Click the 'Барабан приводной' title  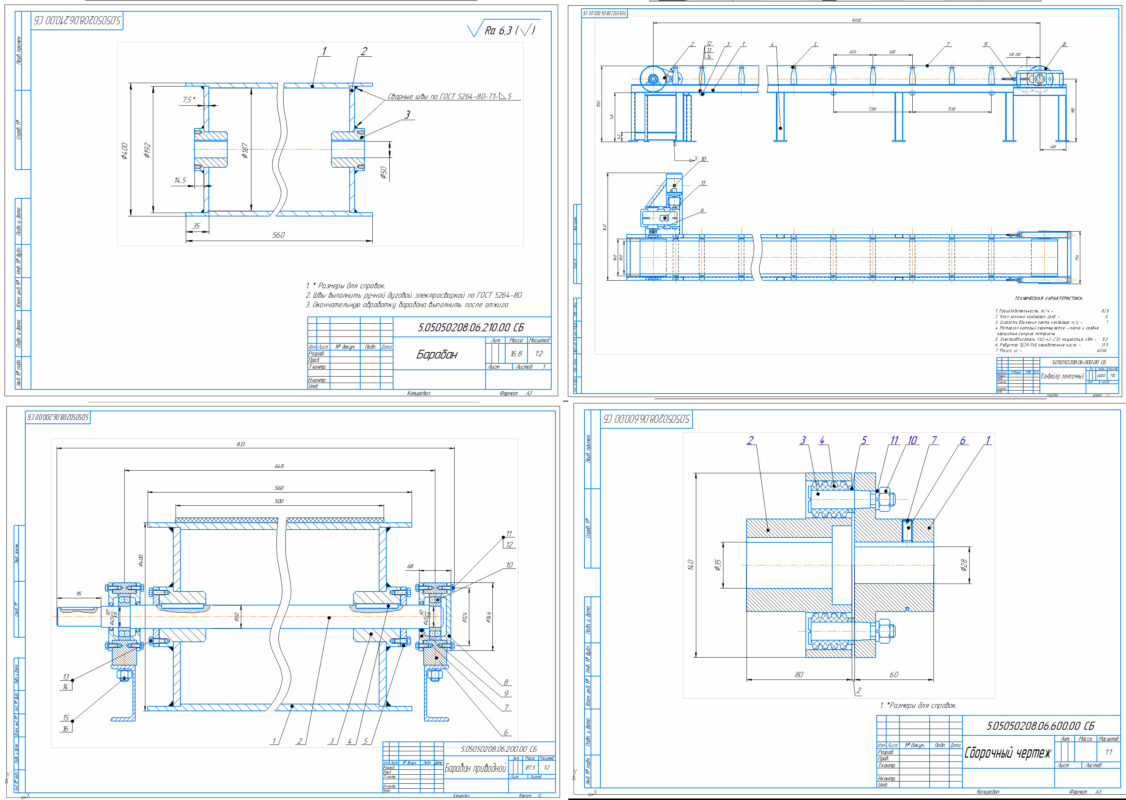point(475,768)
